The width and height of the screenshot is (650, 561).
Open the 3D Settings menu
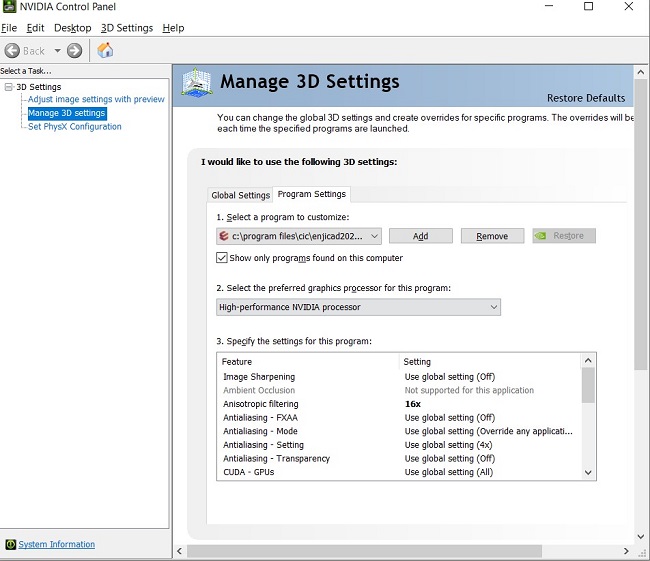point(127,28)
